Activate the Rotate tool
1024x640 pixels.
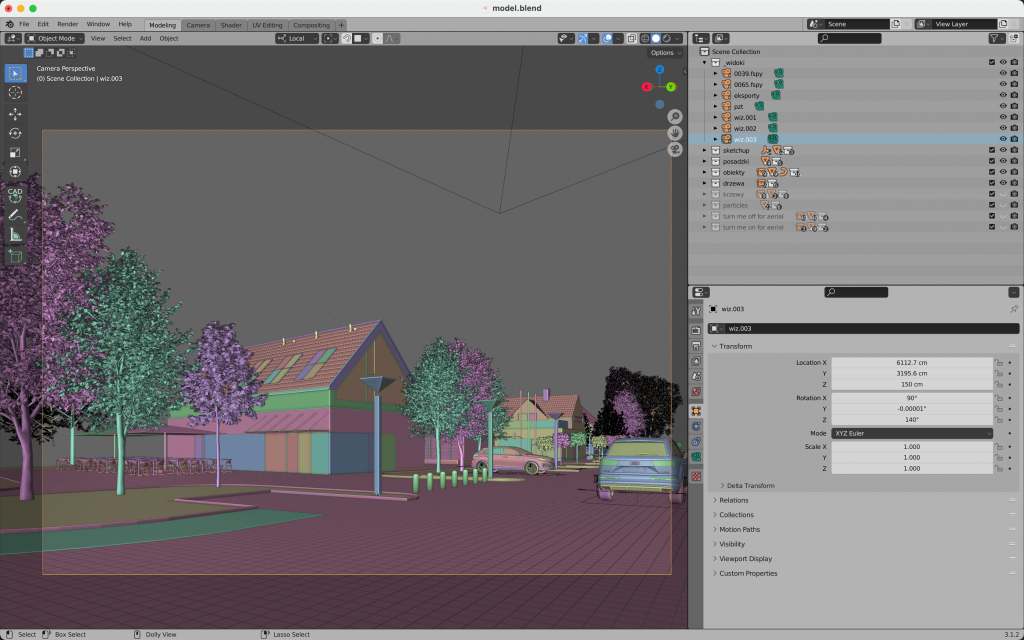pyautogui.click(x=15, y=133)
